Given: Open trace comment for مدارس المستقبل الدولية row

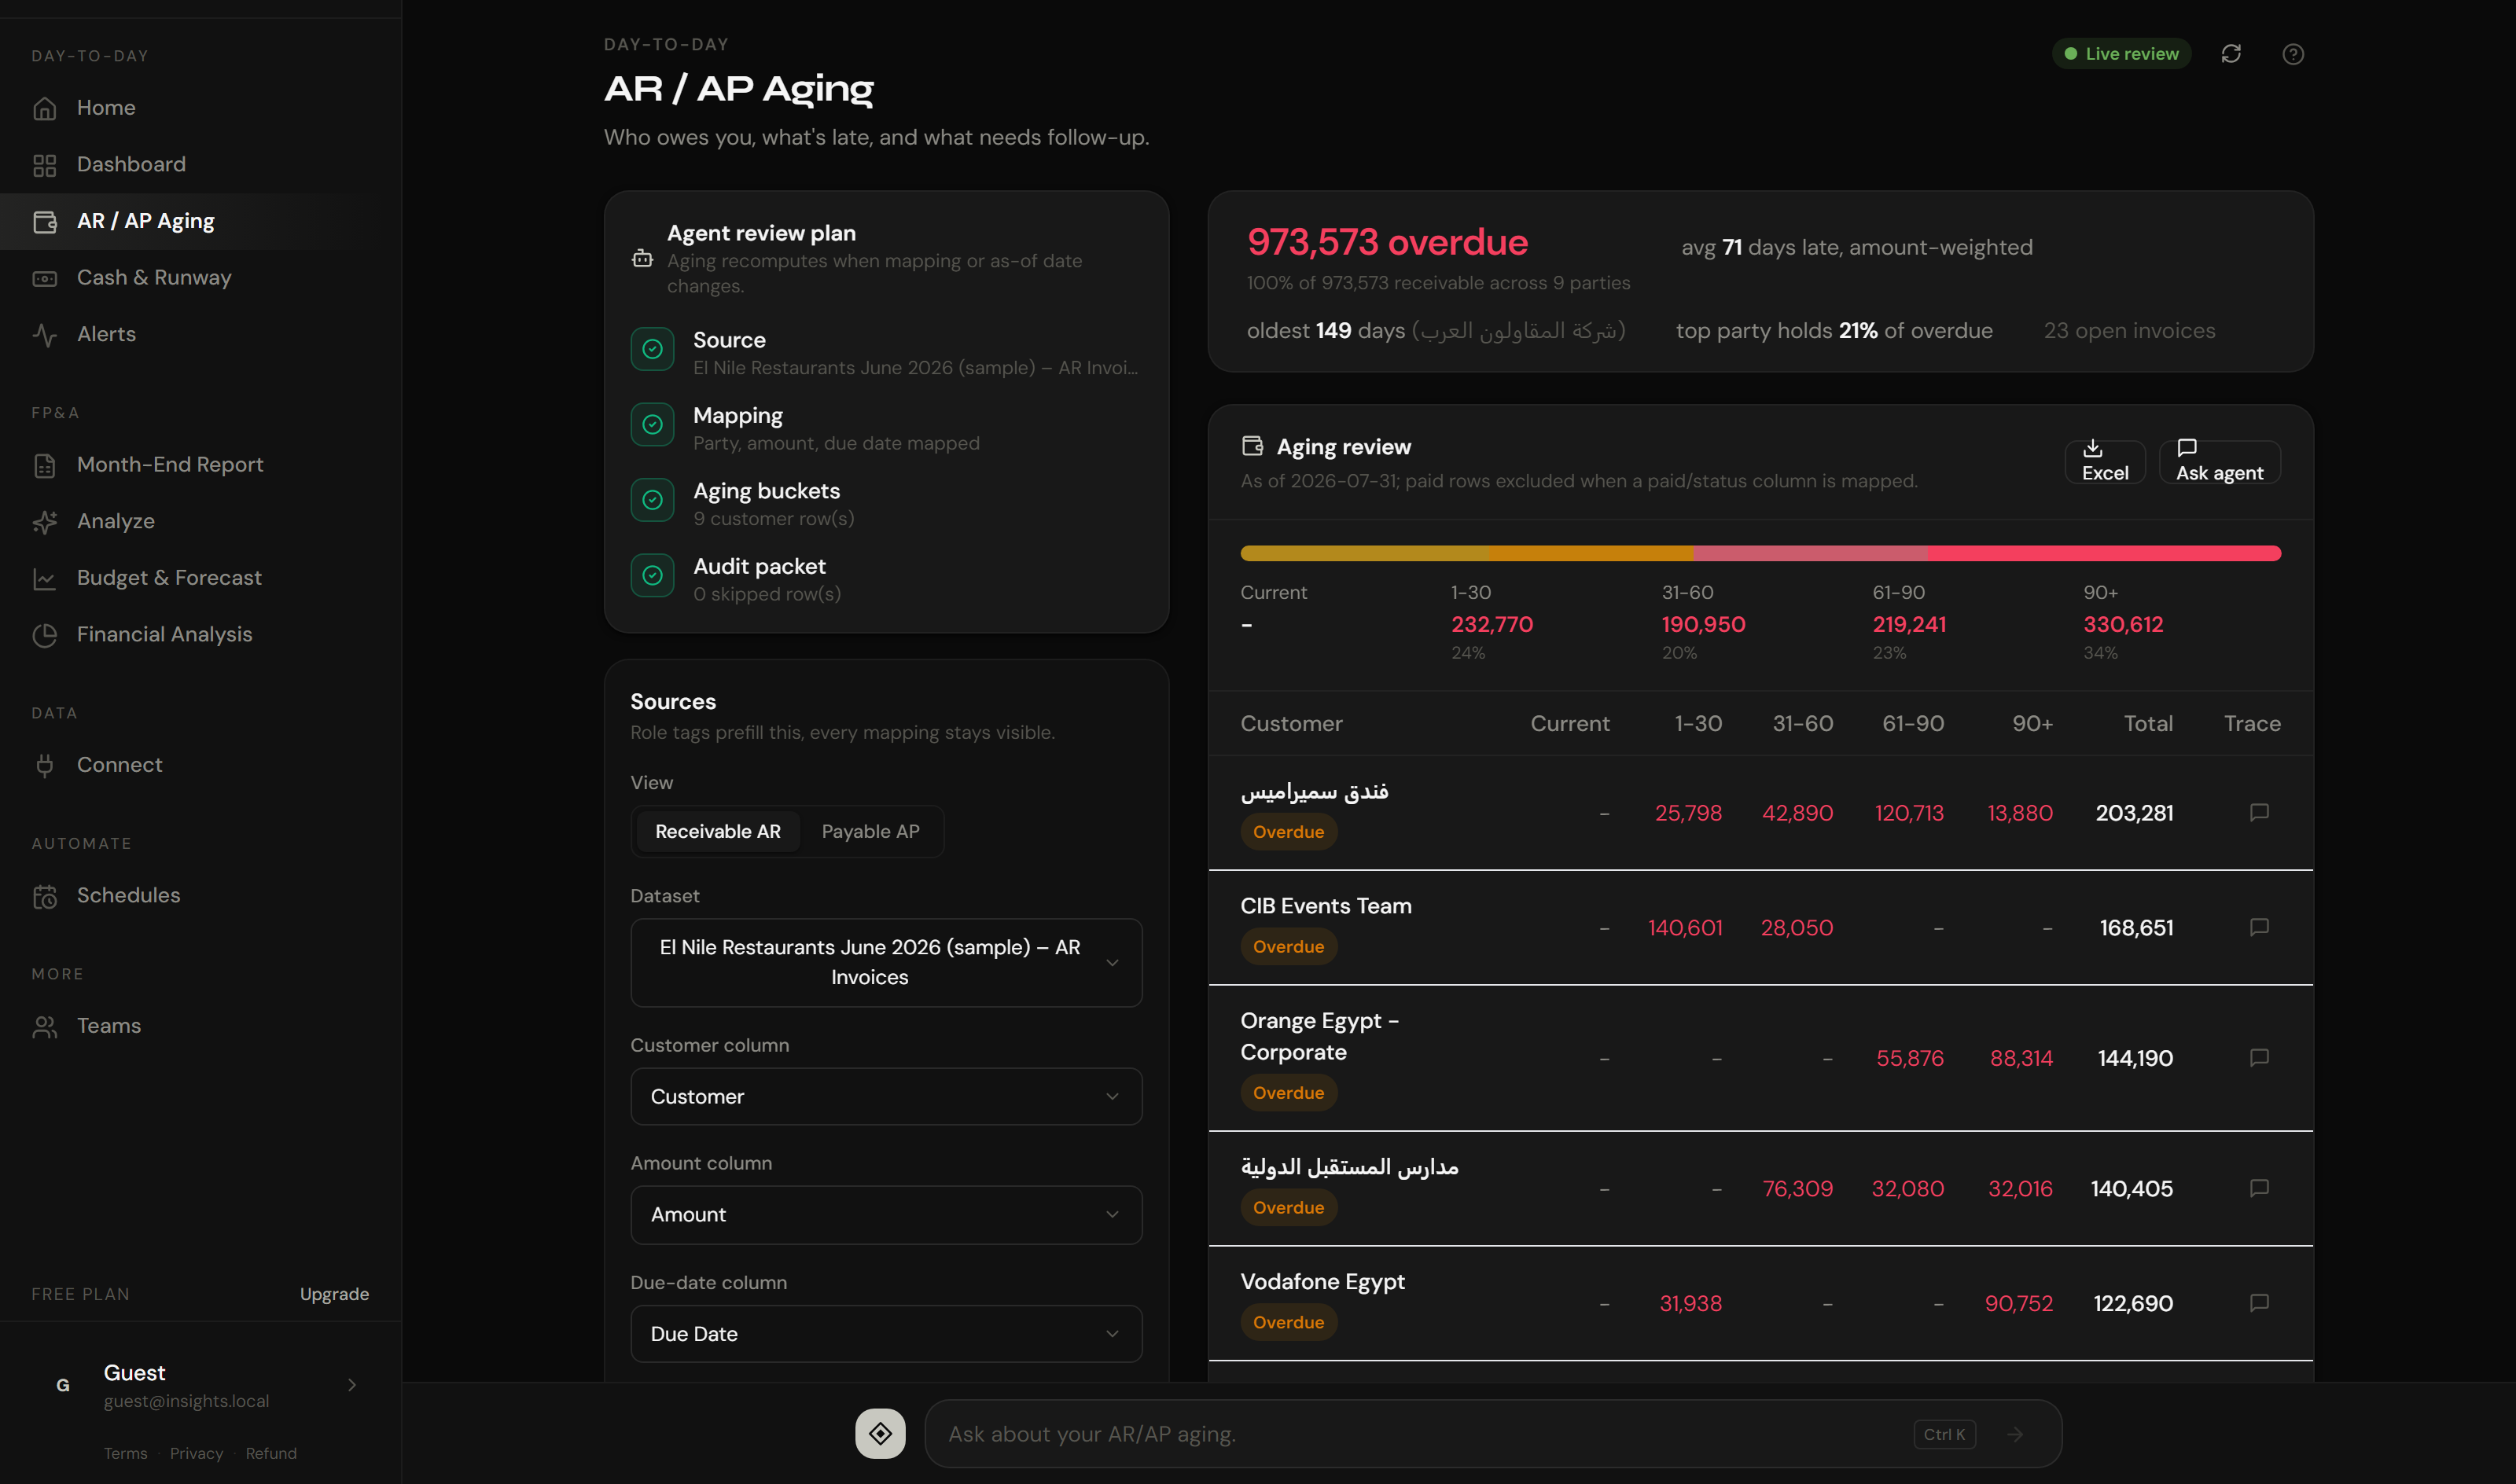Looking at the screenshot, I should pyautogui.click(x=2259, y=1188).
